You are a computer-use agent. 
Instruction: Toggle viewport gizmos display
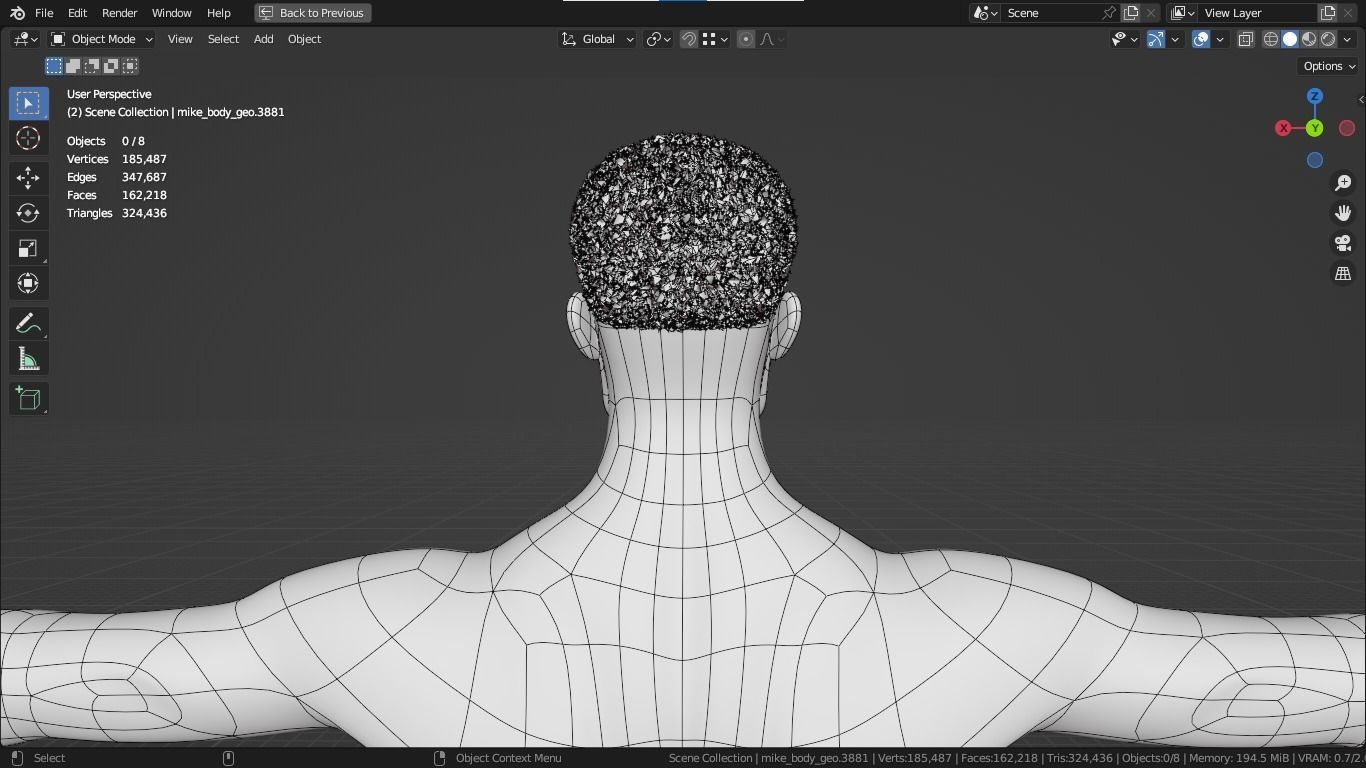click(1156, 39)
